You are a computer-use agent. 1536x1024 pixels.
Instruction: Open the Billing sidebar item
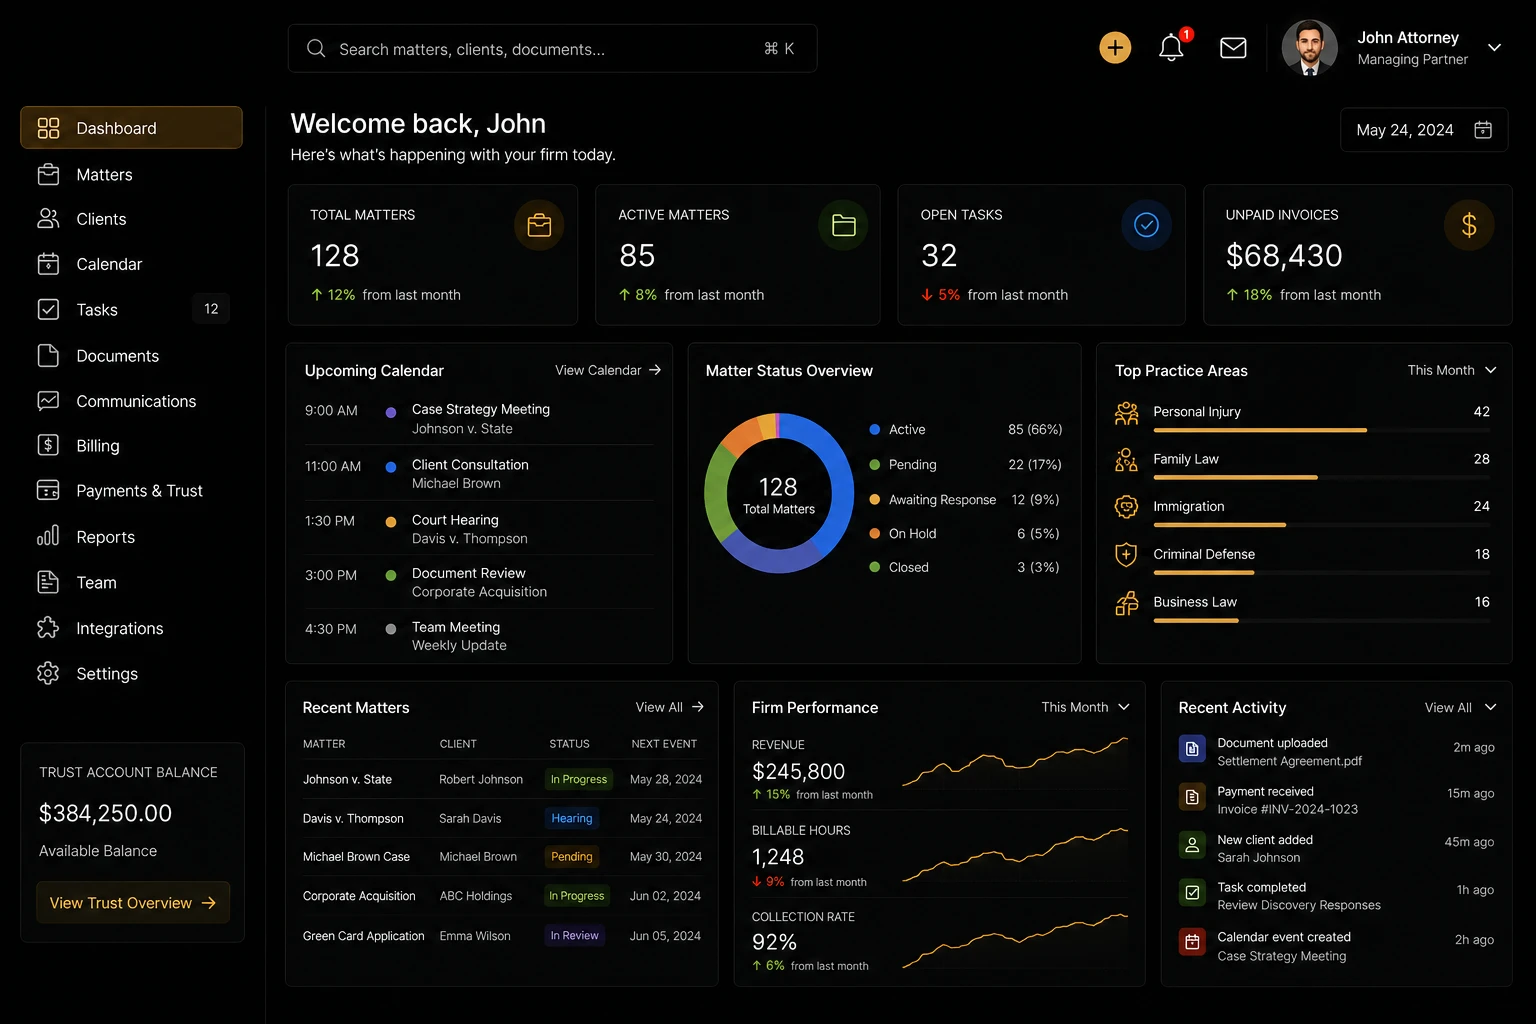point(131,445)
